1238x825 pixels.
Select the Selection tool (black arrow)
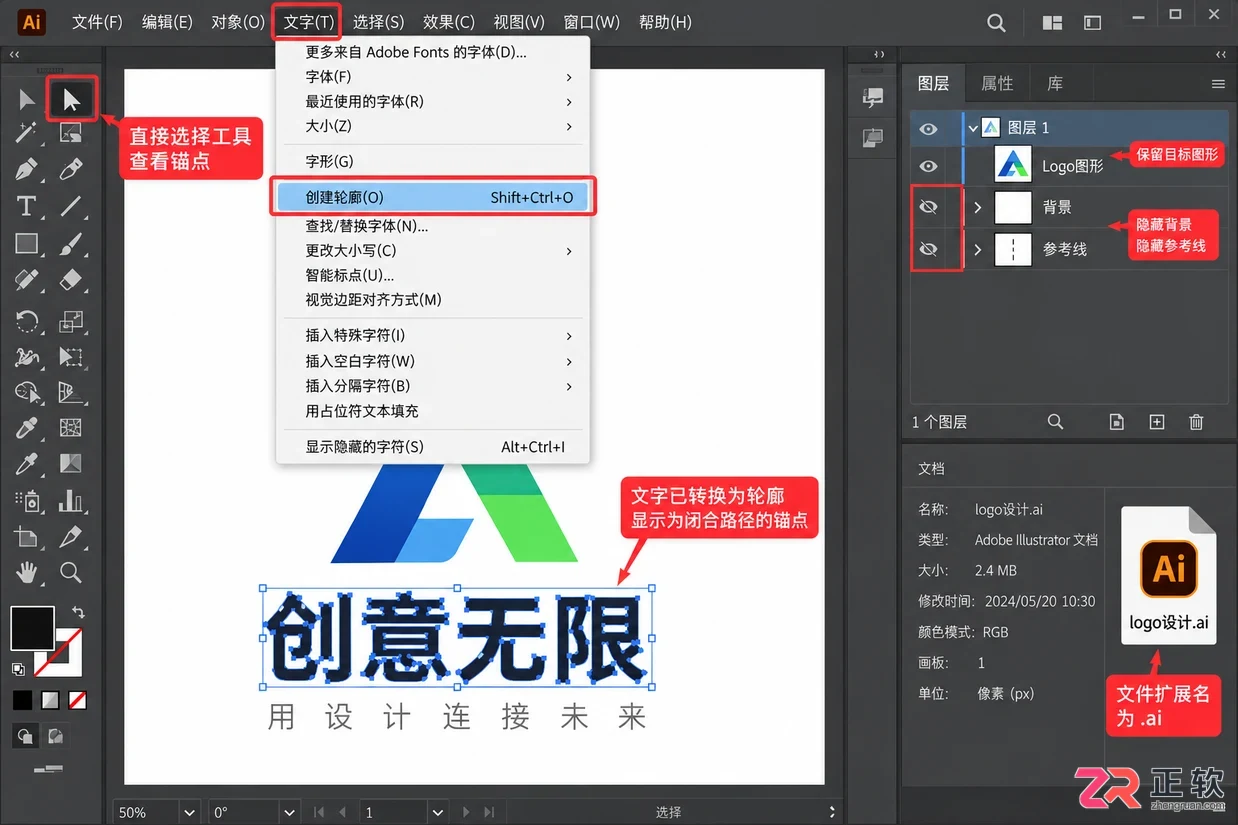point(27,100)
